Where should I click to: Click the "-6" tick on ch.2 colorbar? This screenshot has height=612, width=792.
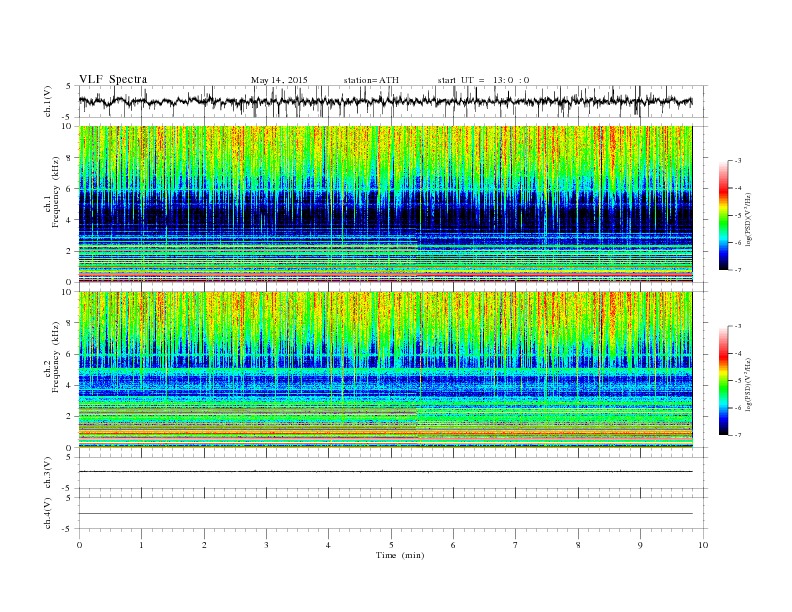[737, 408]
